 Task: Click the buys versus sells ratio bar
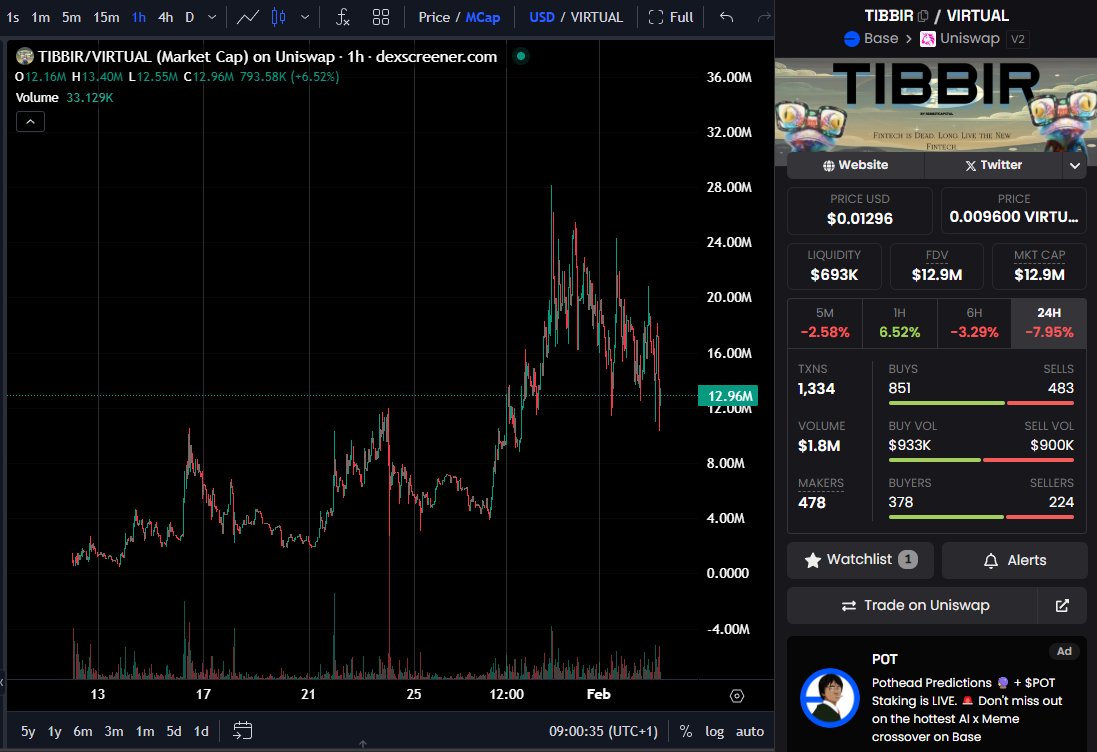981,403
